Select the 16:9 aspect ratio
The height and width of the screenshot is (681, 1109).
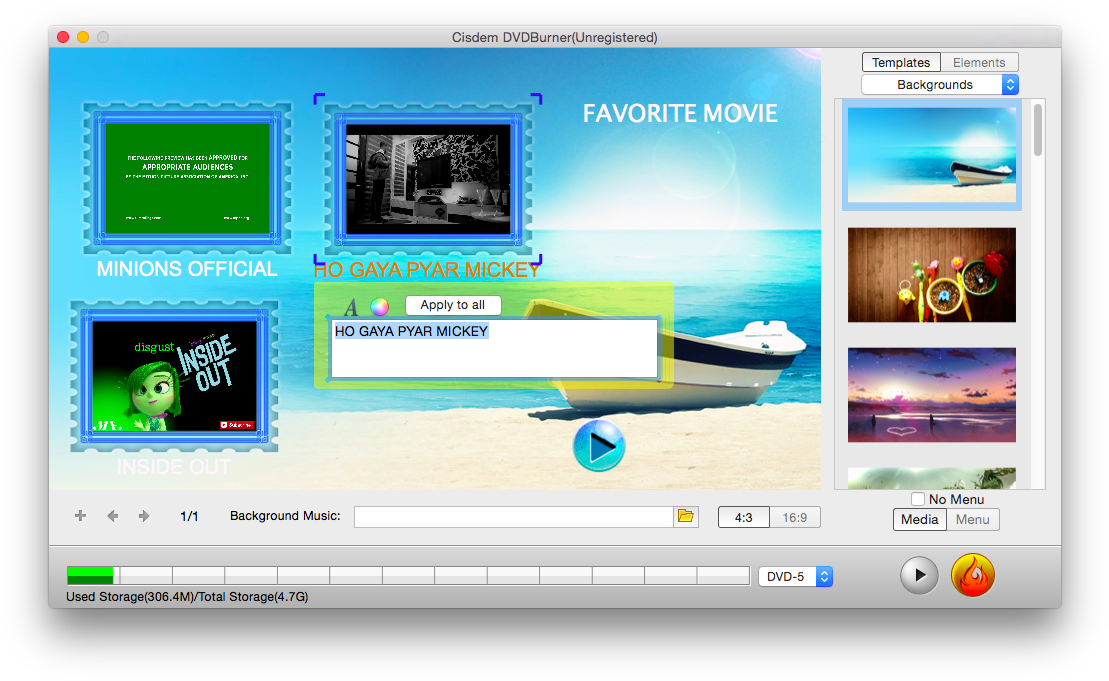(x=795, y=518)
